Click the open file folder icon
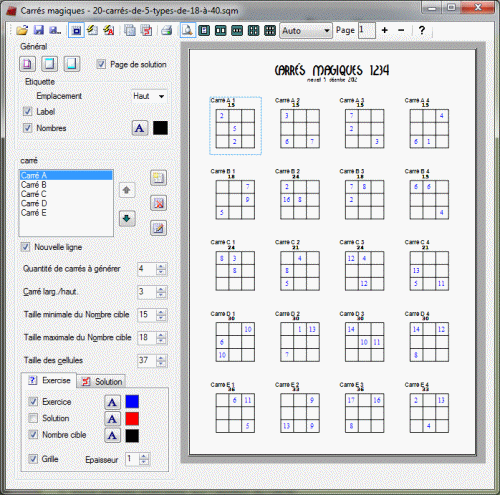 (22, 31)
